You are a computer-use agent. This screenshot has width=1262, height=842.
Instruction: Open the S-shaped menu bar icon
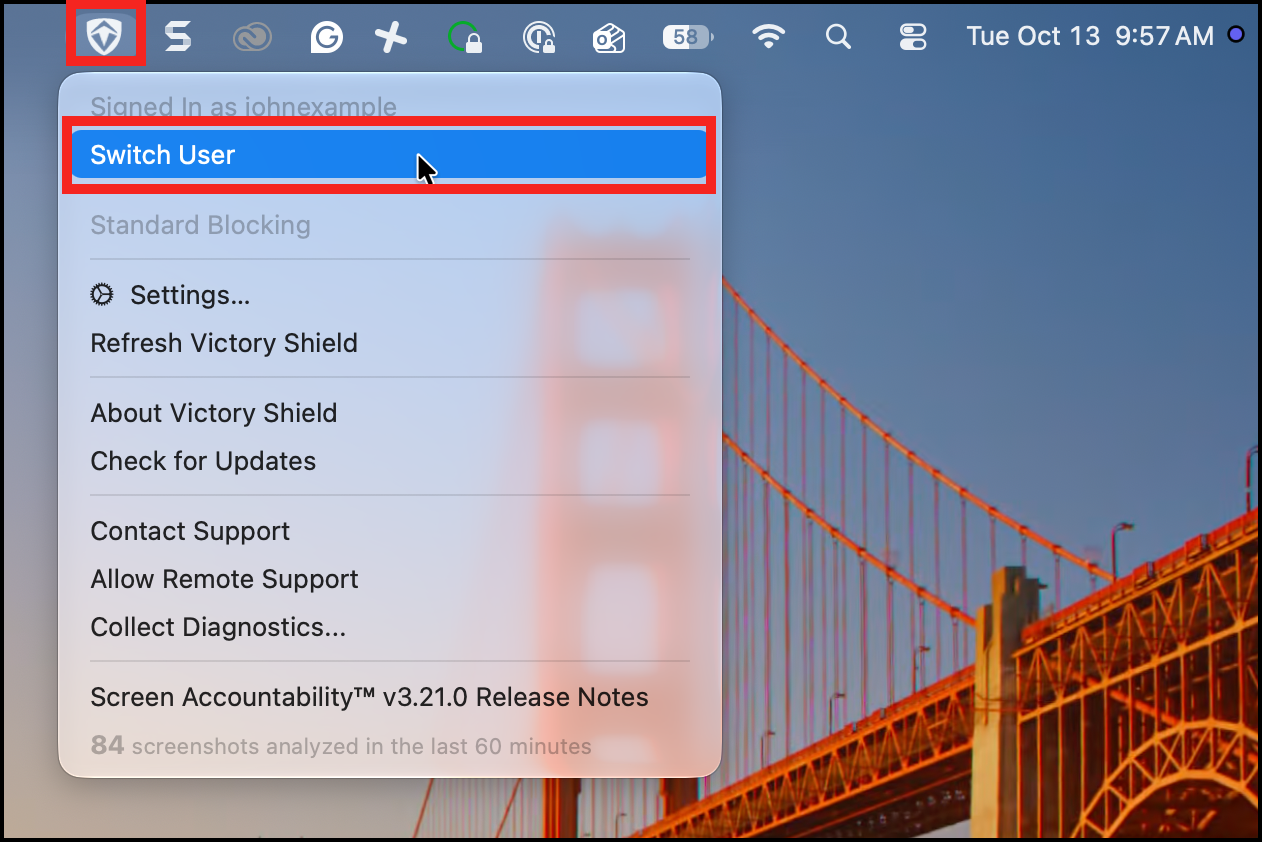[x=178, y=37]
